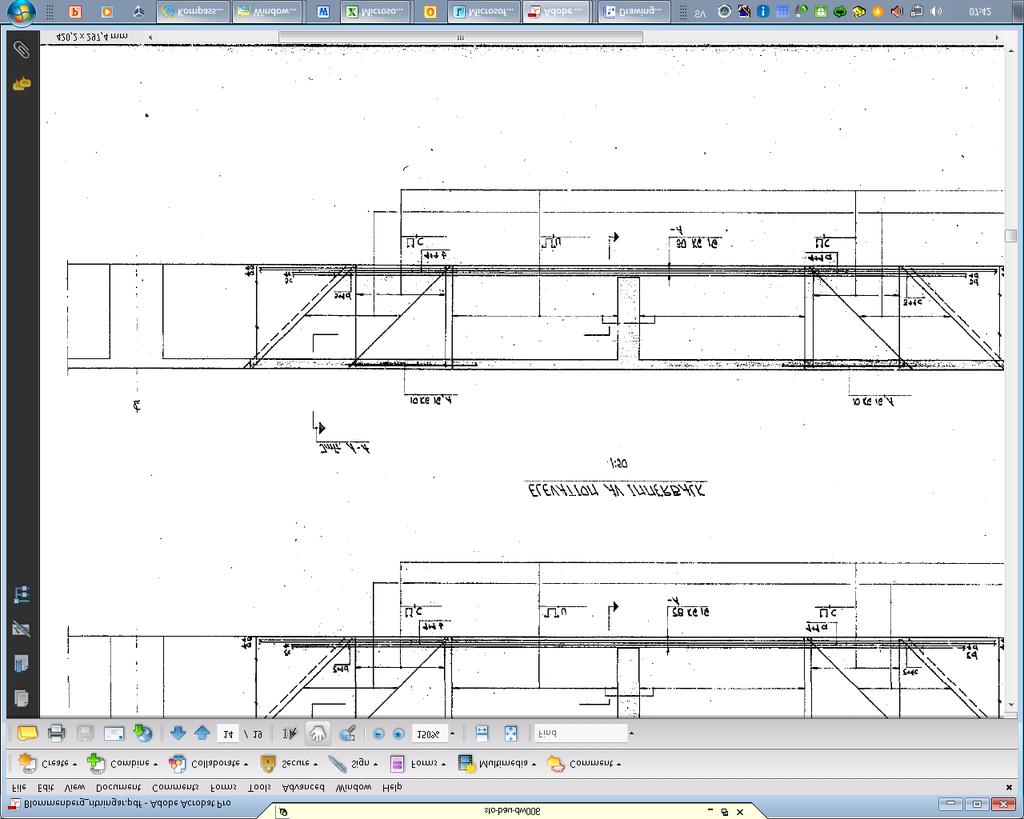This screenshot has width=1024, height=819.
Task: Open the Tools menu
Action: tap(259, 787)
